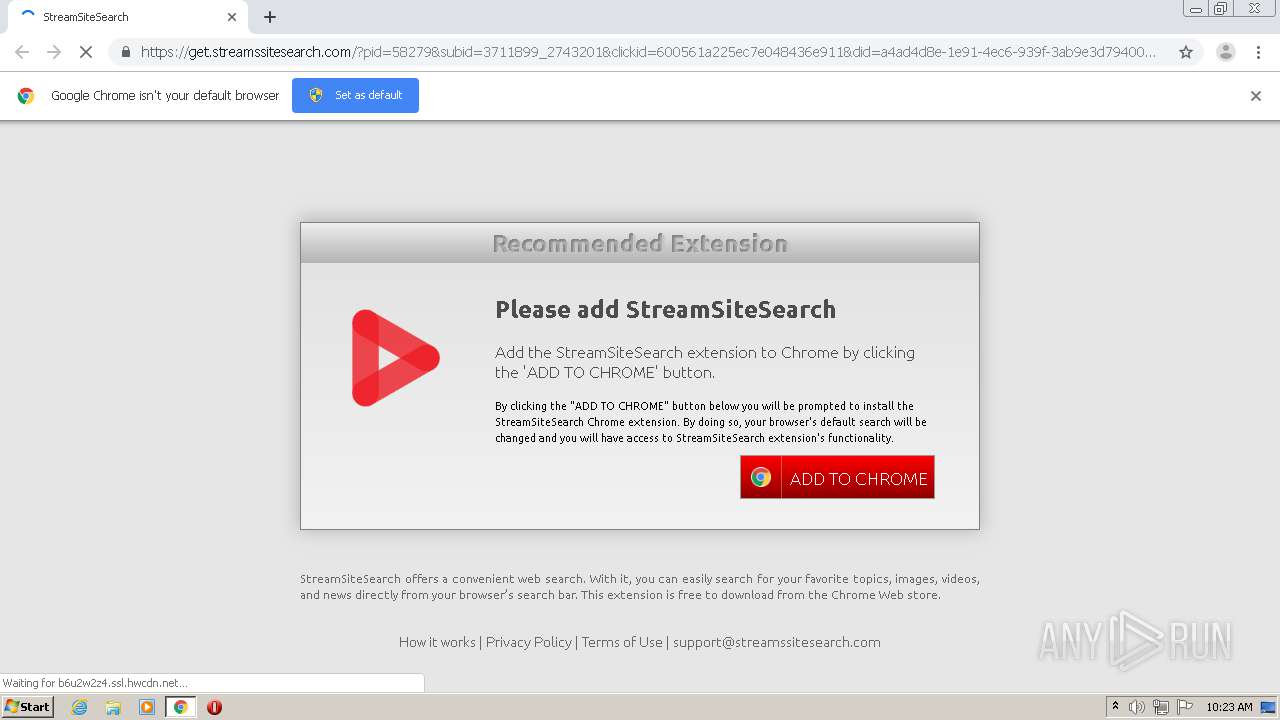The height and width of the screenshot is (720, 1280).
Task: Click the padlock site info icon
Action: pos(125,52)
